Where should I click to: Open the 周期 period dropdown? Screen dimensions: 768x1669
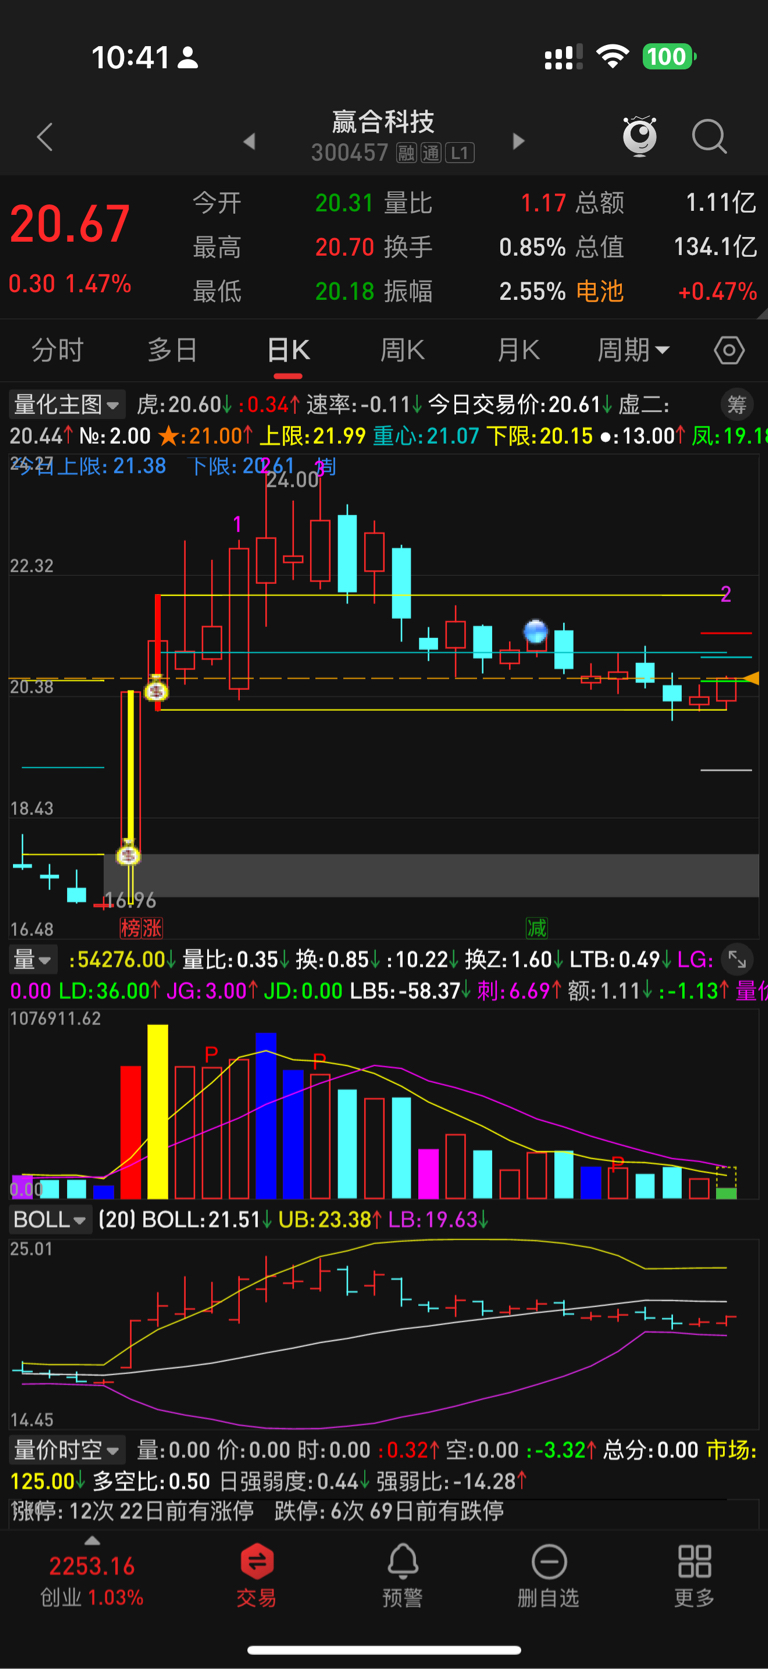[x=633, y=350]
